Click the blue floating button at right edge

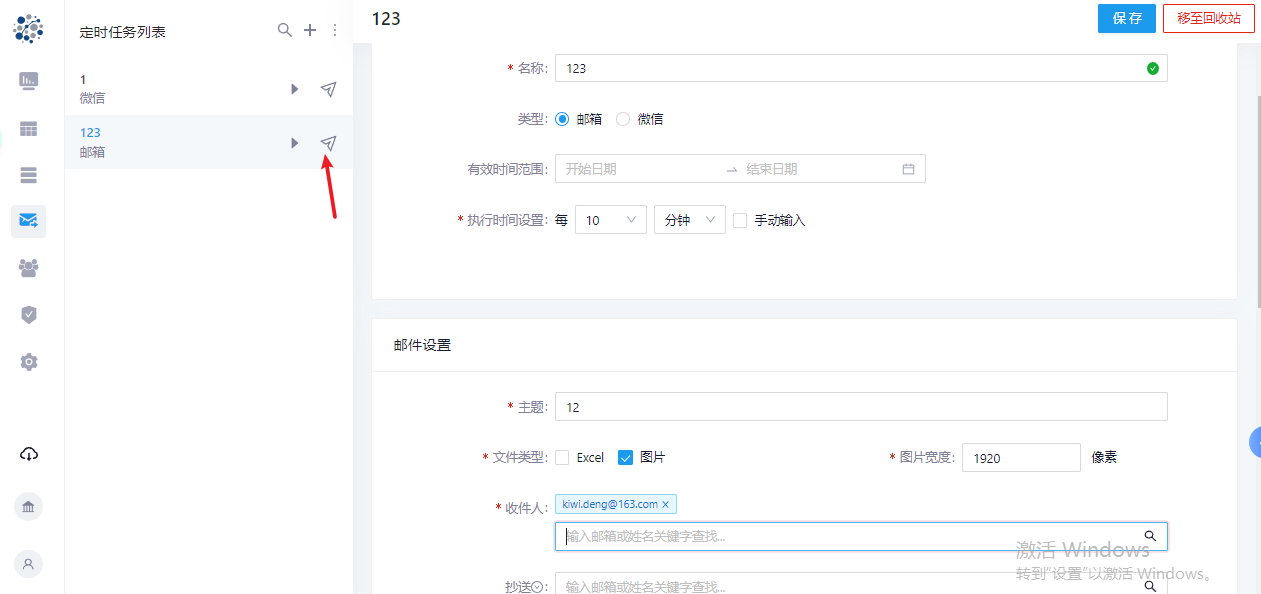click(x=1255, y=441)
